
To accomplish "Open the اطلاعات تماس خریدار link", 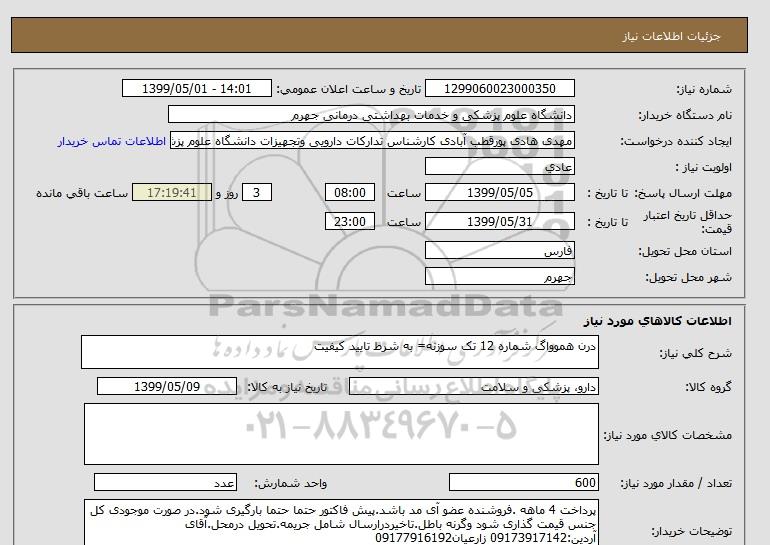I will (x=111, y=141).
